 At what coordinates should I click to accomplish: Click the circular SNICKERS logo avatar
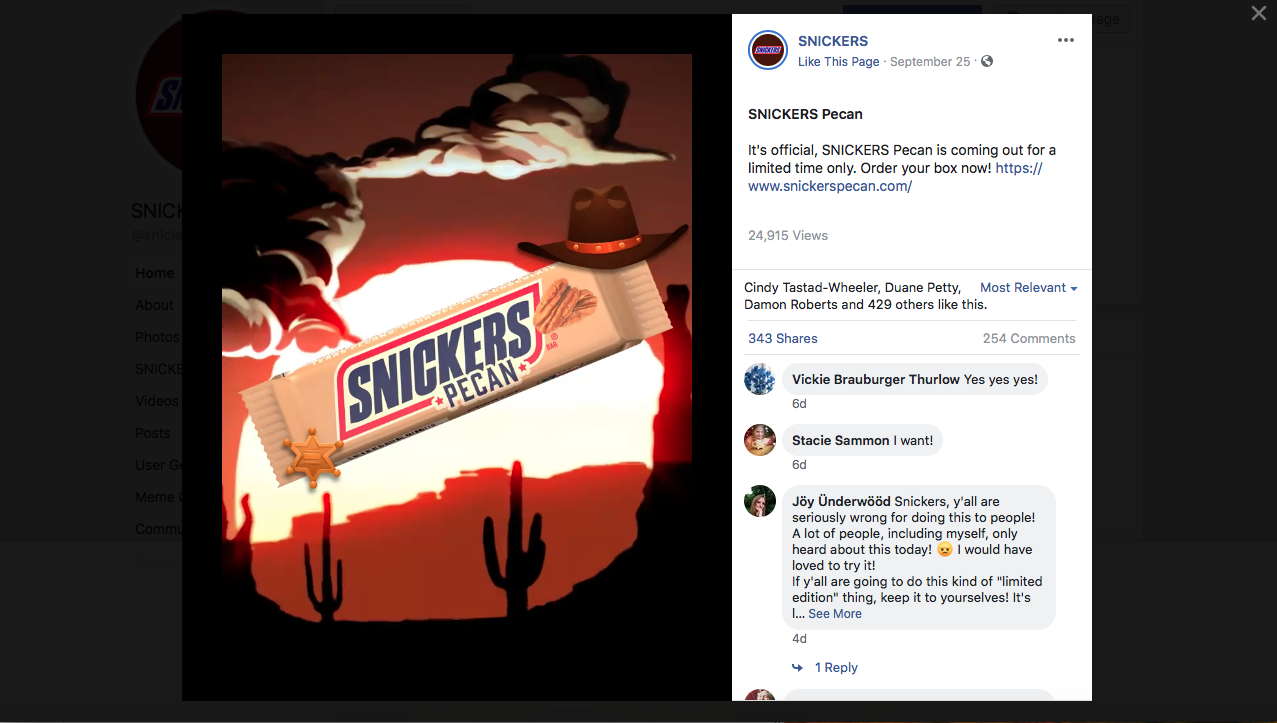click(767, 49)
